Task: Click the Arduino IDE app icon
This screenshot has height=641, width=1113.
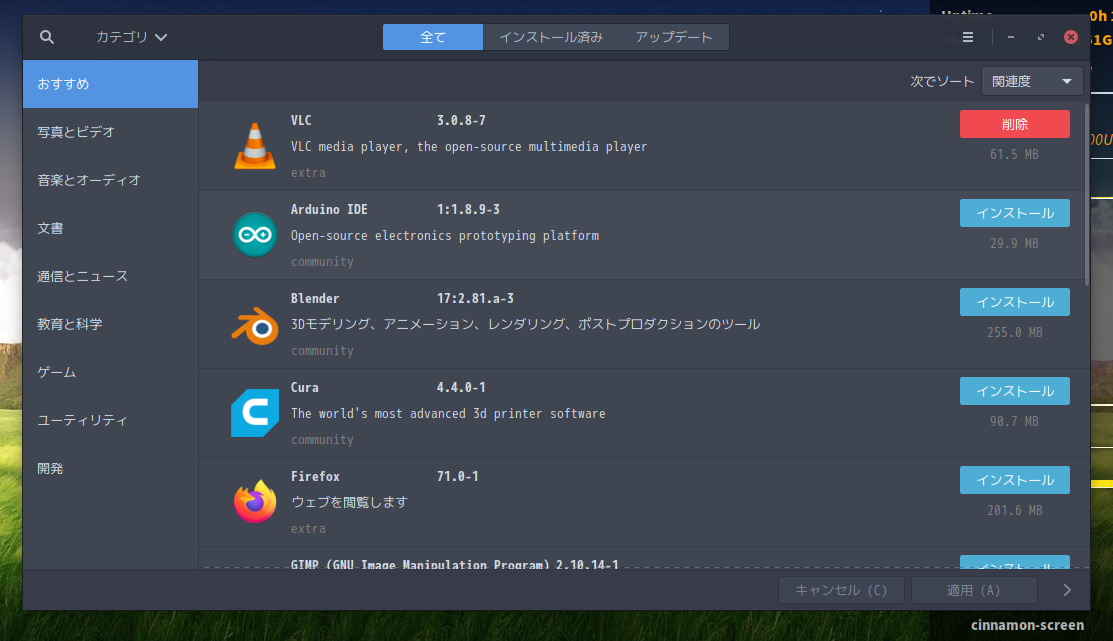Action: [255, 235]
